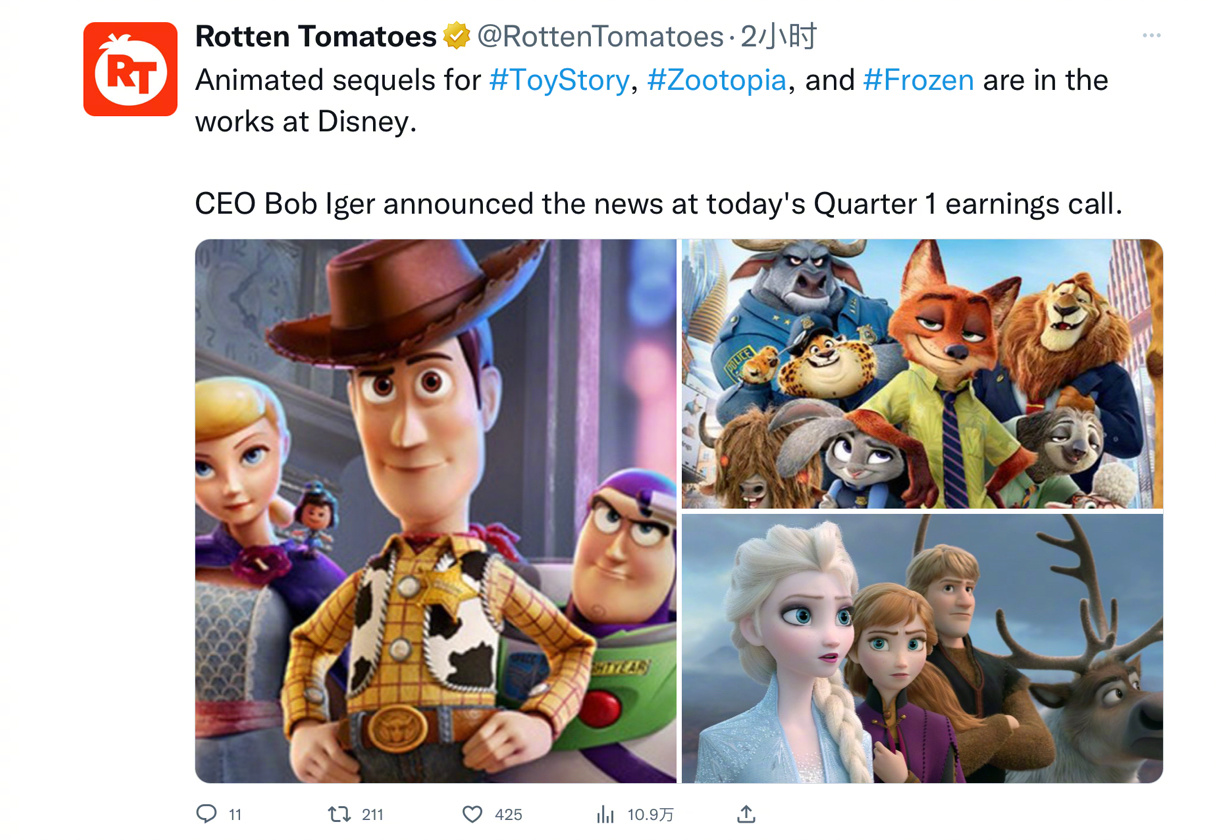
Task: Open the #Zootopia hashtag link
Action: coord(716,80)
